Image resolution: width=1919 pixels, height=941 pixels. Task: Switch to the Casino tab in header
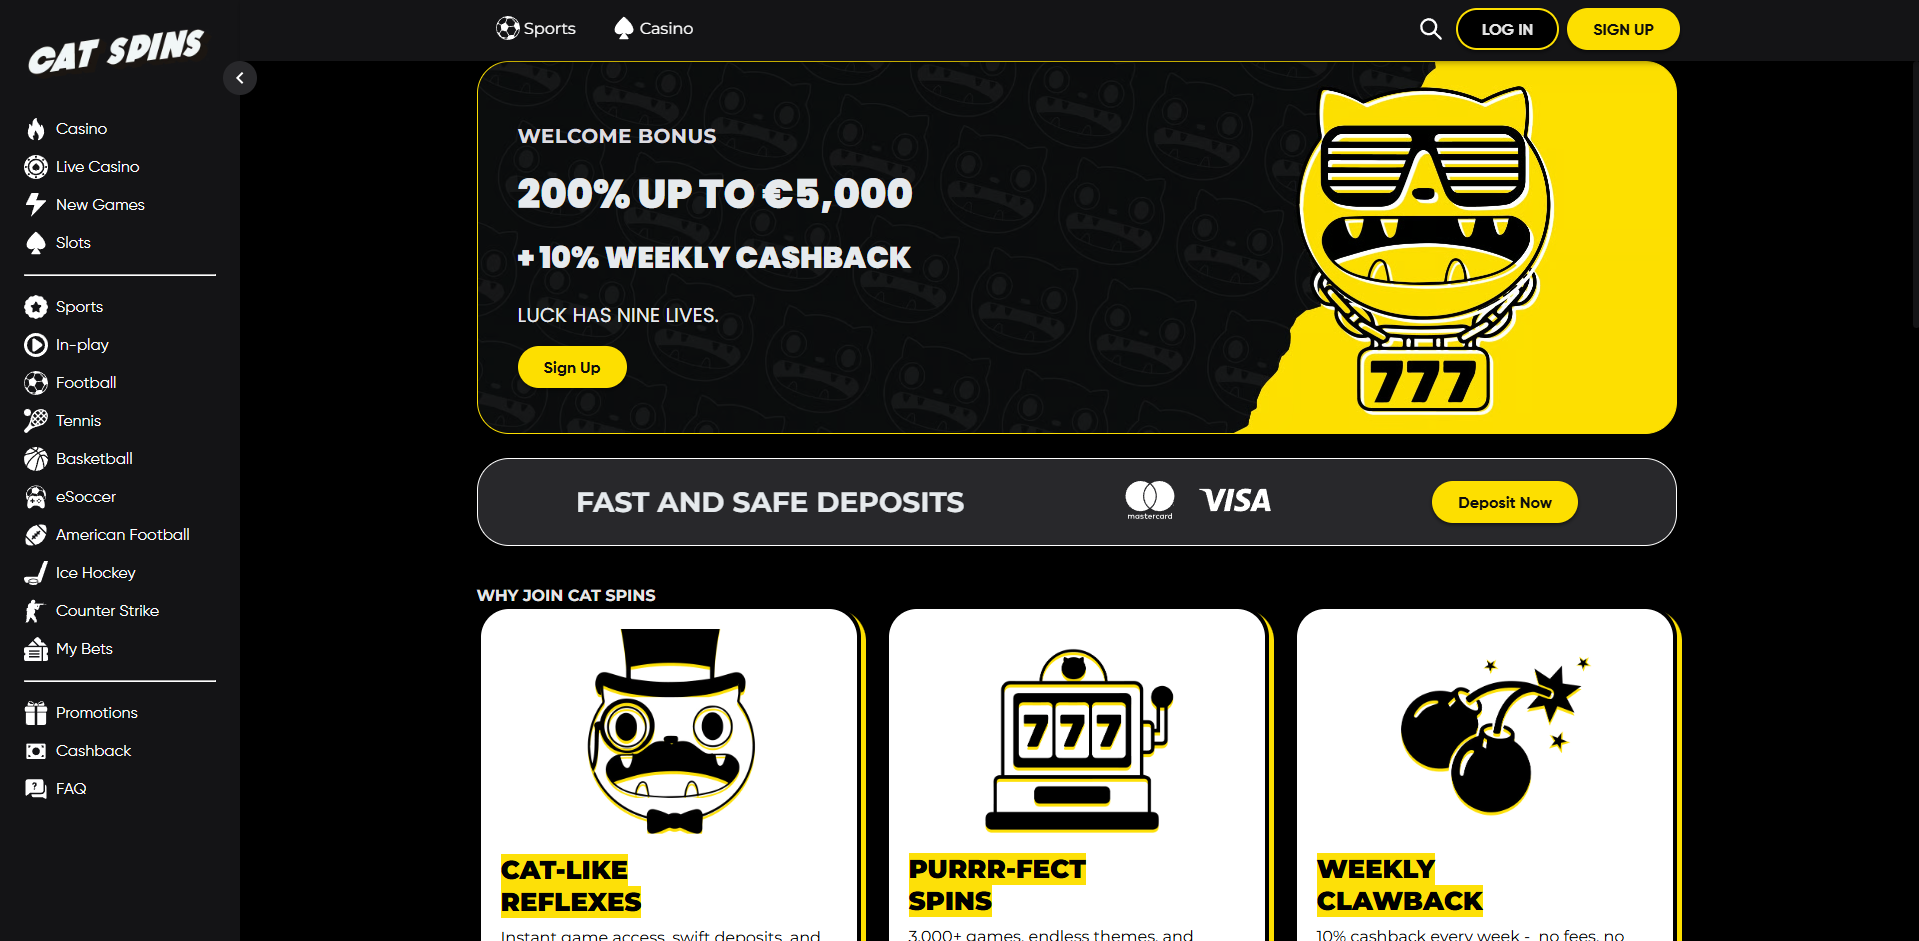click(x=654, y=28)
